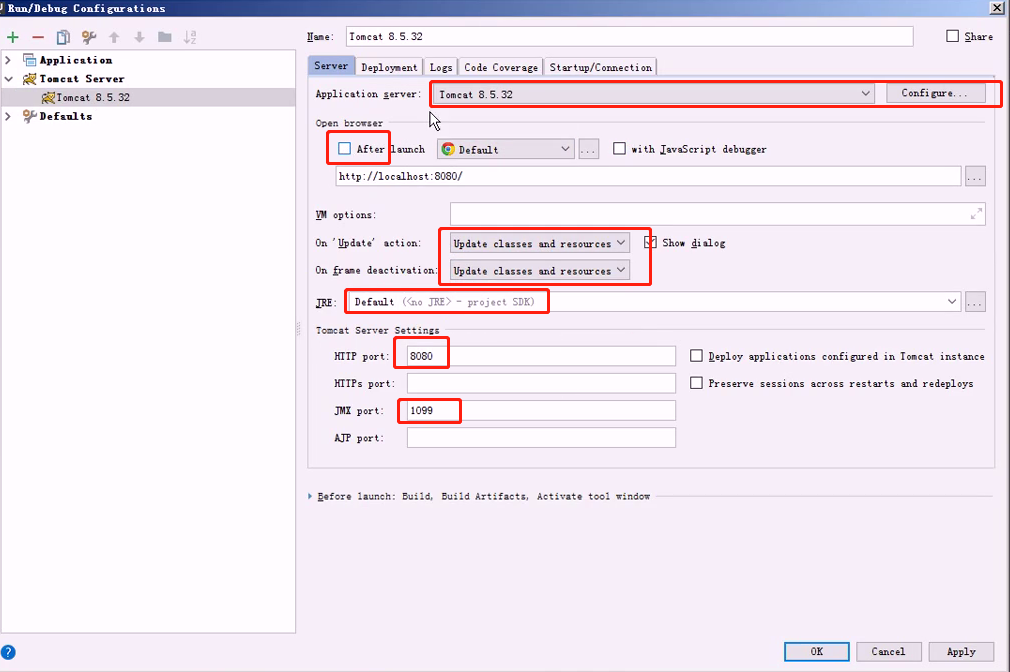Click the HTTPs port input field
This screenshot has height=672, width=1010.
tap(541, 383)
